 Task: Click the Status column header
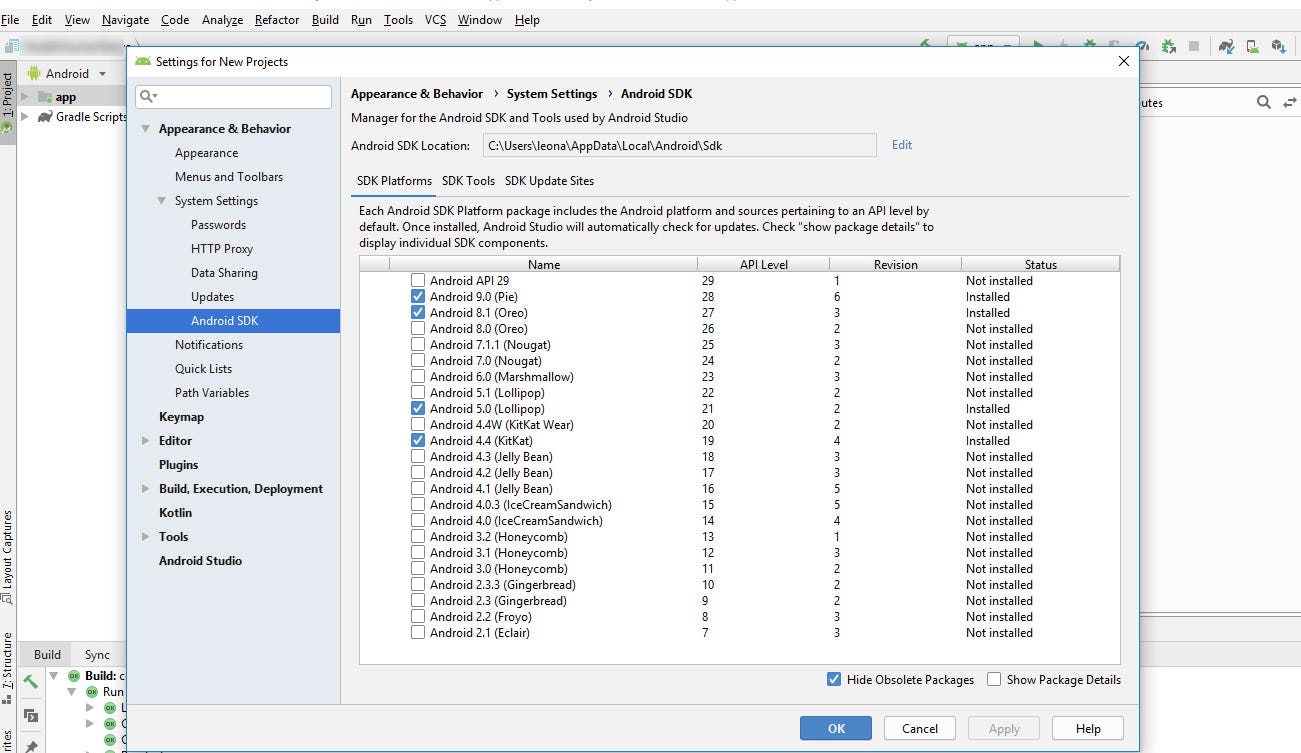tap(1040, 265)
